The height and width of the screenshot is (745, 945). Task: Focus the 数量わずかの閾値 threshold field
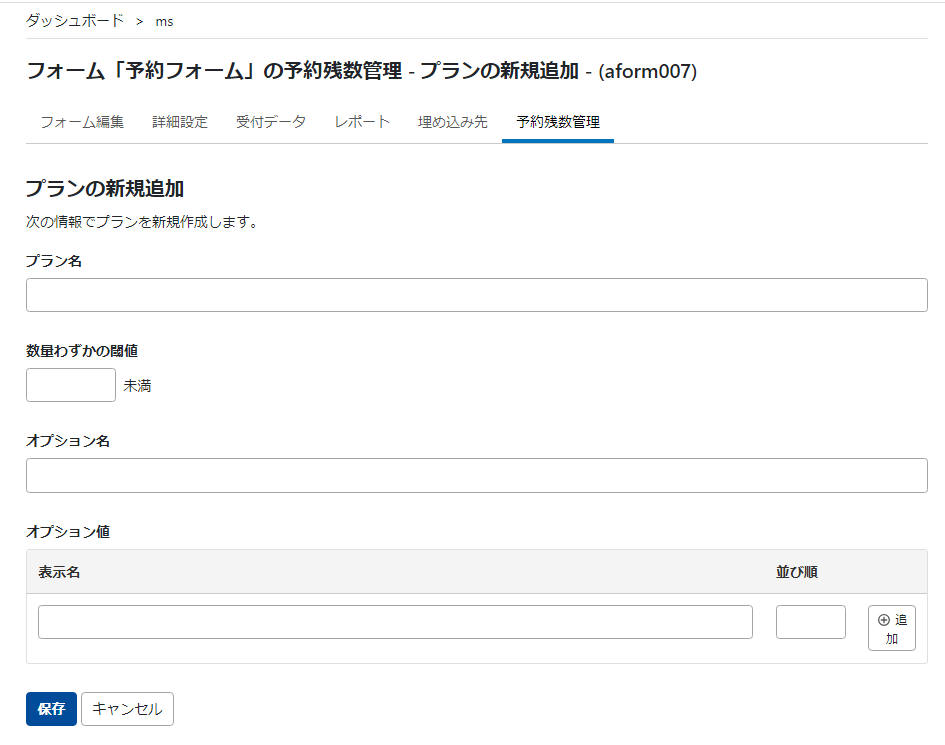70,385
